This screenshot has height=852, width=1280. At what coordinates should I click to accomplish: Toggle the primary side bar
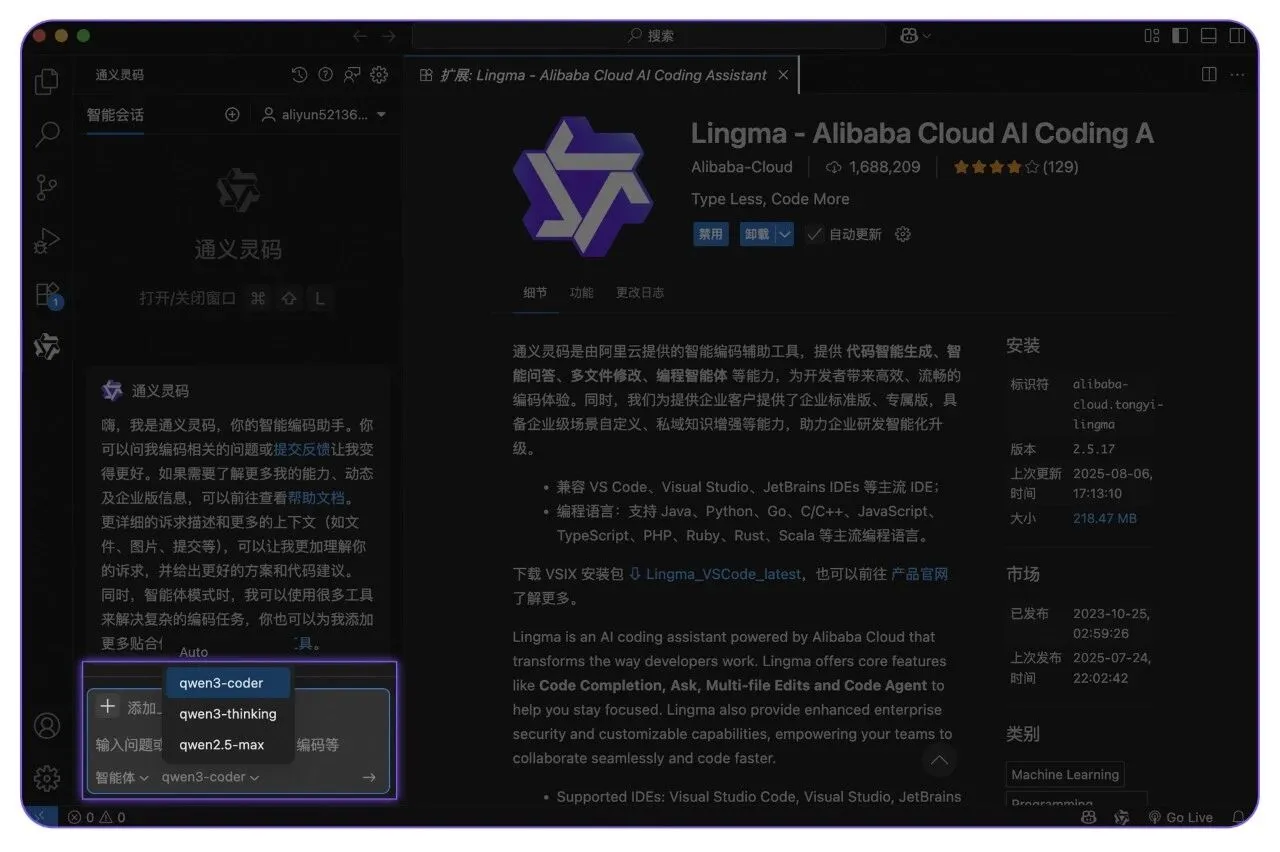[1180, 36]
